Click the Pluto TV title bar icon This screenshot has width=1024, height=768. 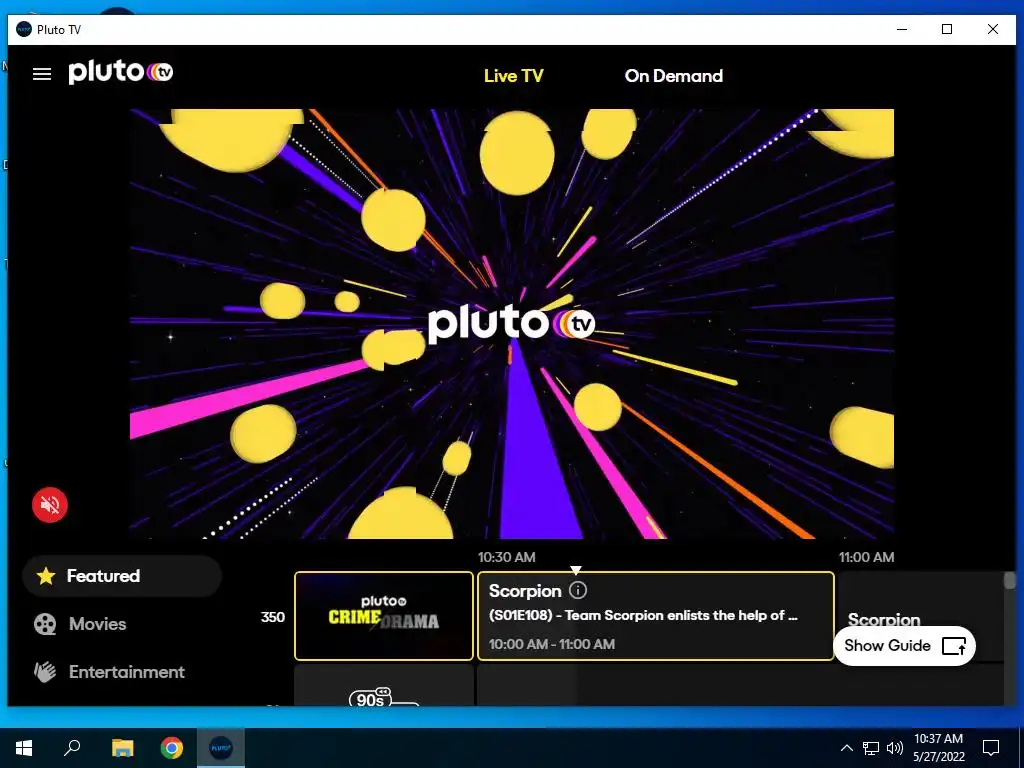tap(24, 29)
